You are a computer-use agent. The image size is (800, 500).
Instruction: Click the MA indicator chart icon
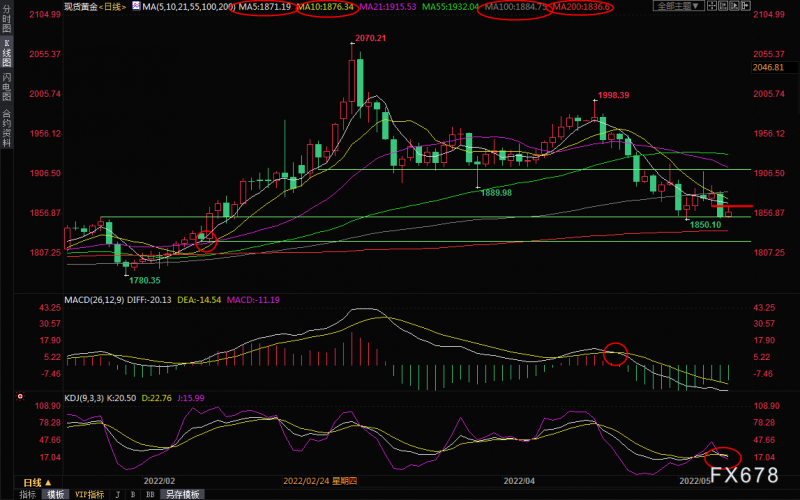pos(136,6)
